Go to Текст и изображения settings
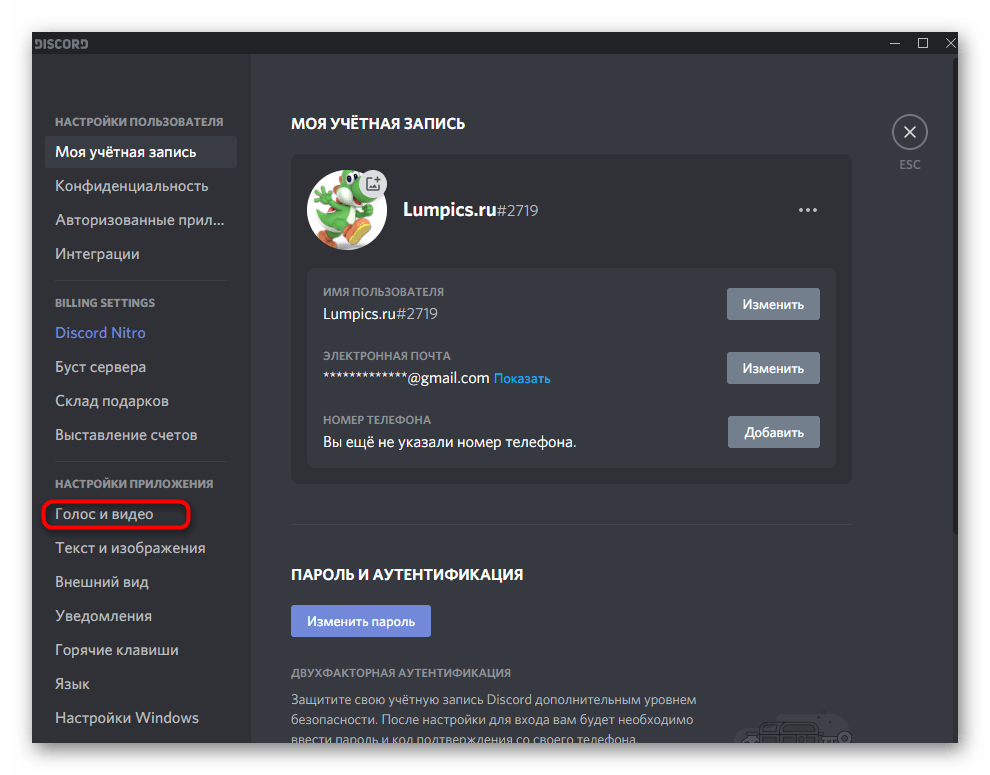The height and width of the screenshot is (775, 990). [x=130, y=548]
